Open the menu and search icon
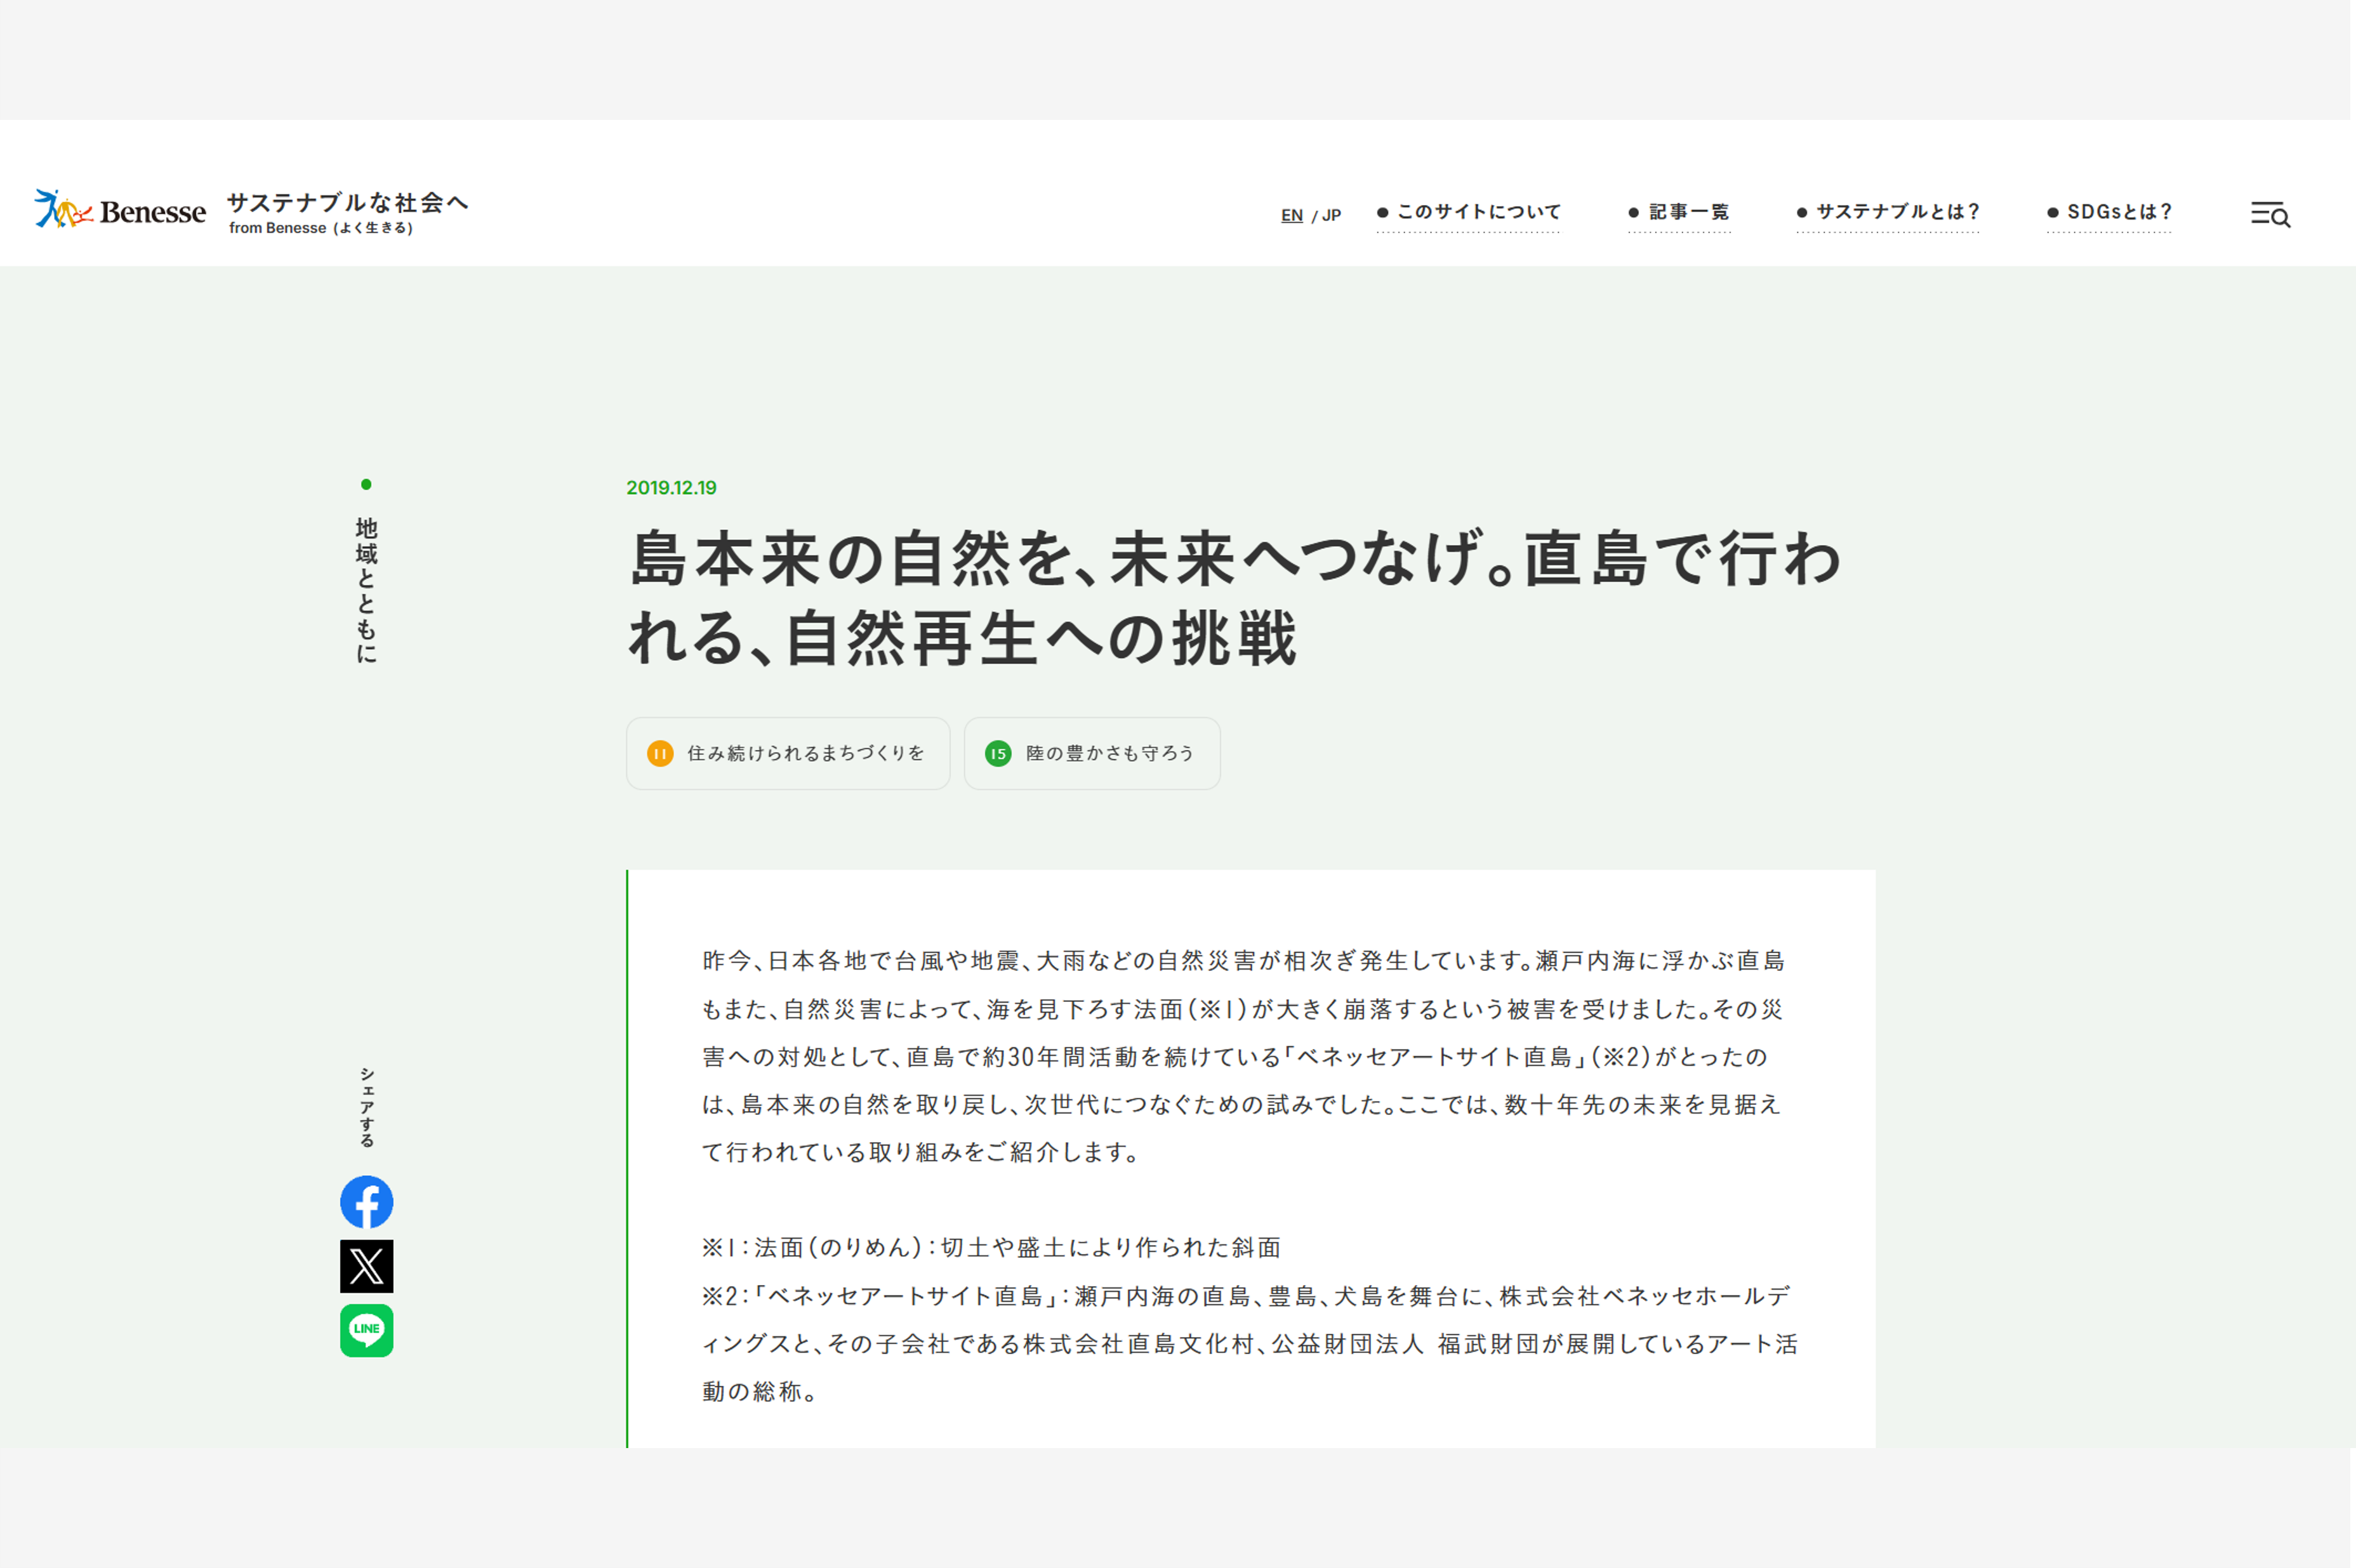Image resolution: width=2356 pixels, height=1568 pixels. tap(2270, 213)
